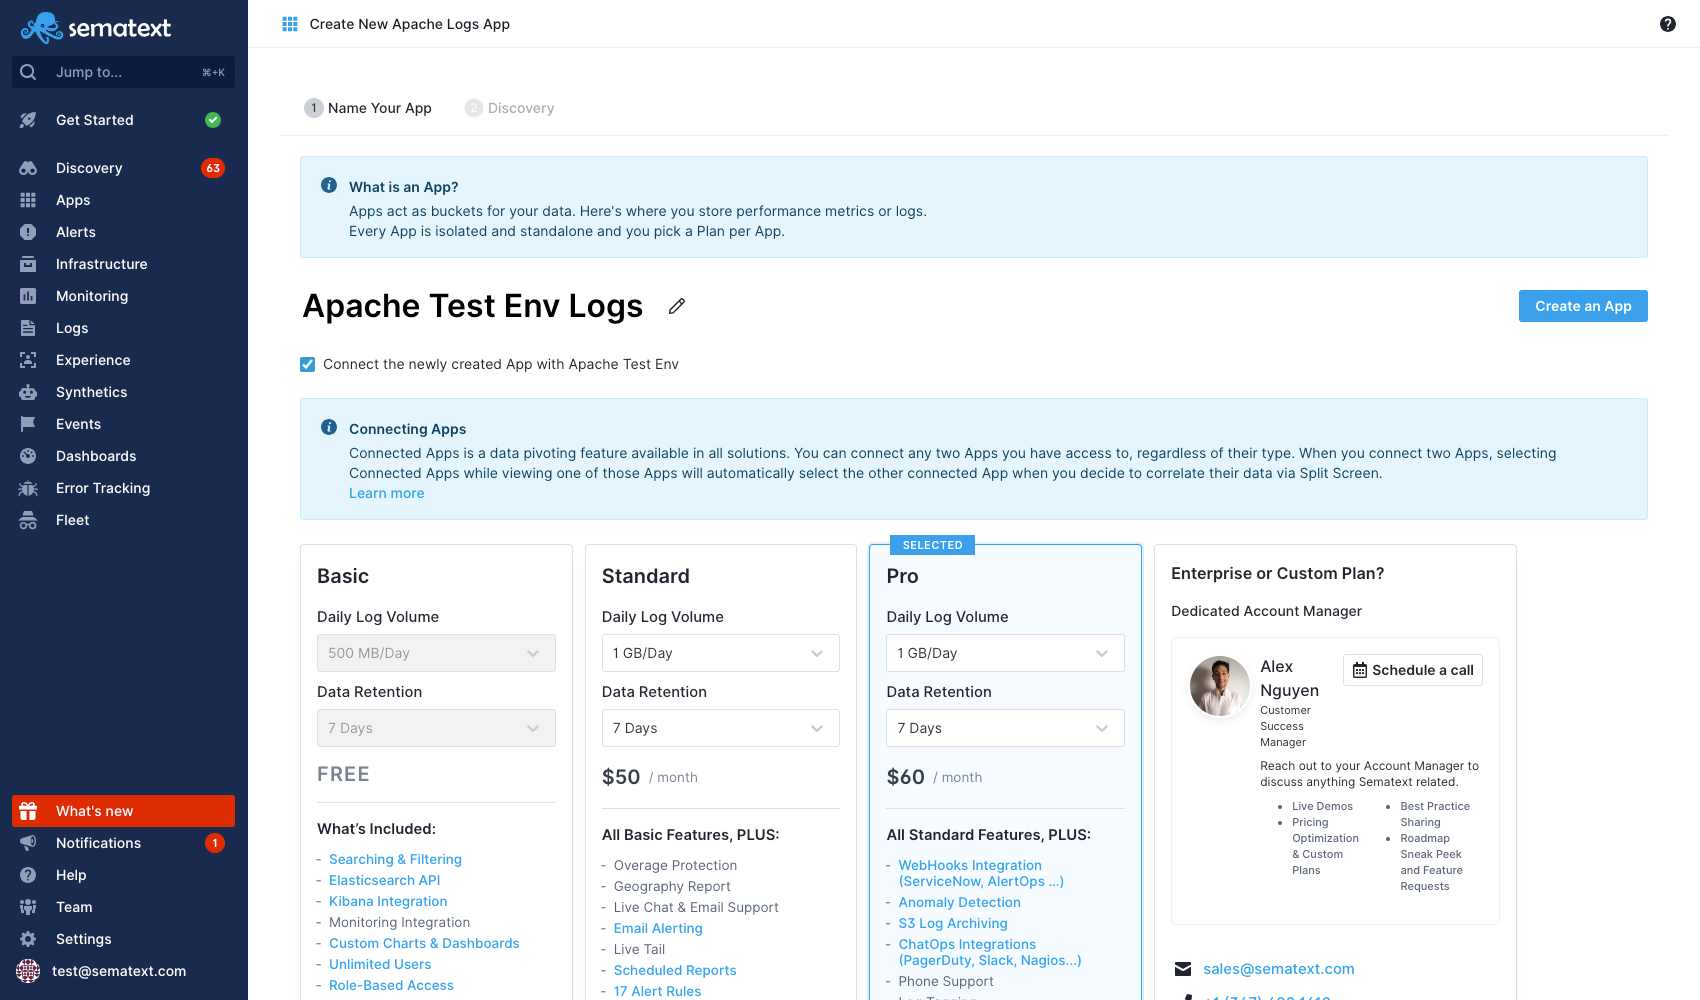The image size is (1700, 1000).
Task: Click the Schedule a call button
Action: [1413, 670]
